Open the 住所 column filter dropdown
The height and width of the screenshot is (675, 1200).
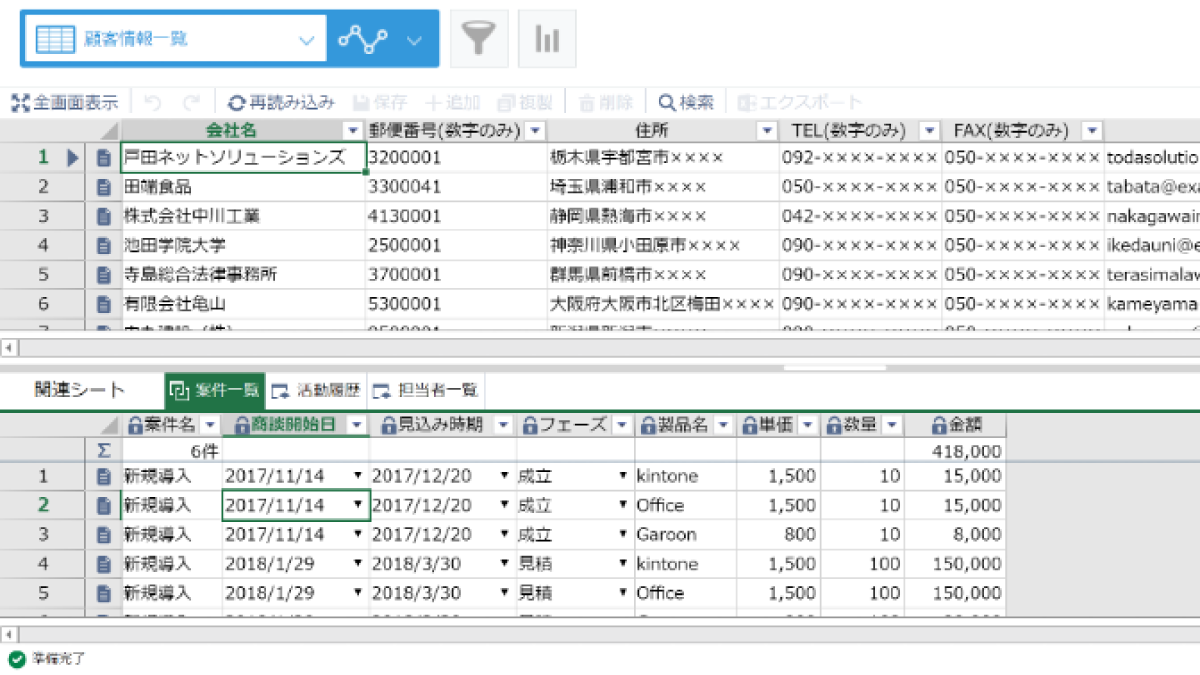click(767, 131)
